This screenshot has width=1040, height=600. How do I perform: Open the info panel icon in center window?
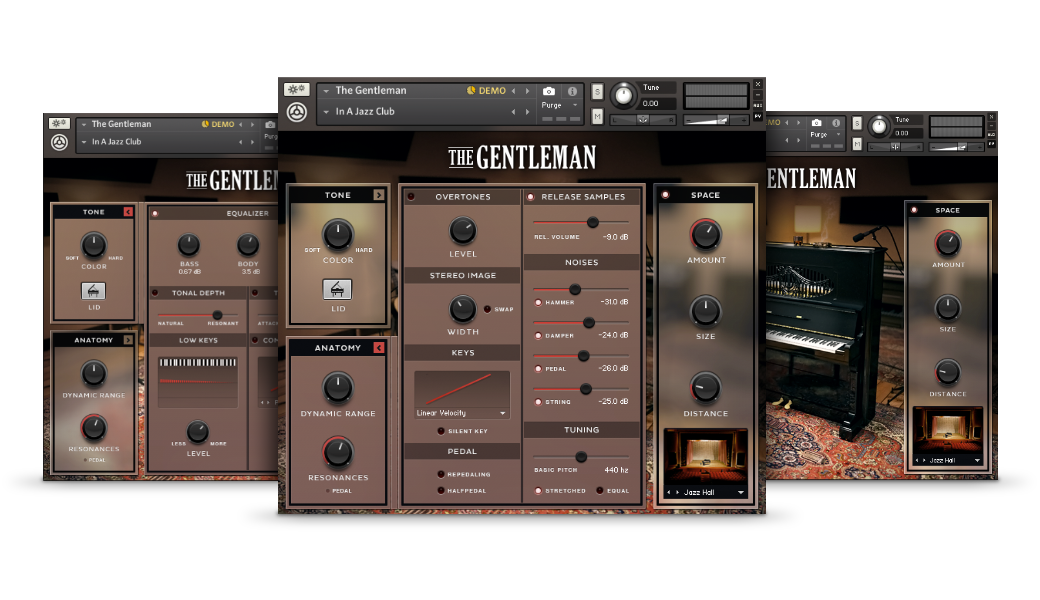(x=572, y=91)
